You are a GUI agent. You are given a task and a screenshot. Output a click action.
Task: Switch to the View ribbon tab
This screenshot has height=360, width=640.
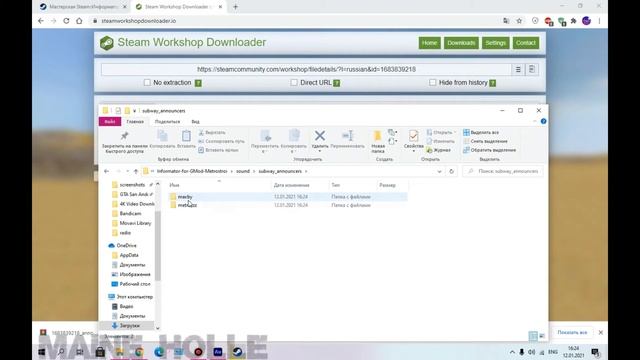click(x=196, y=122)
